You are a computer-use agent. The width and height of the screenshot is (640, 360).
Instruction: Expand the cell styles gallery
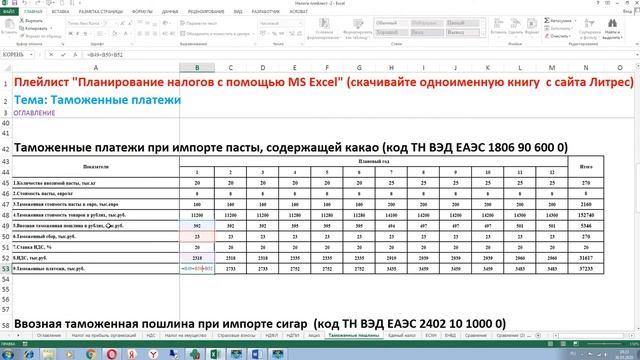coord(484,35)
